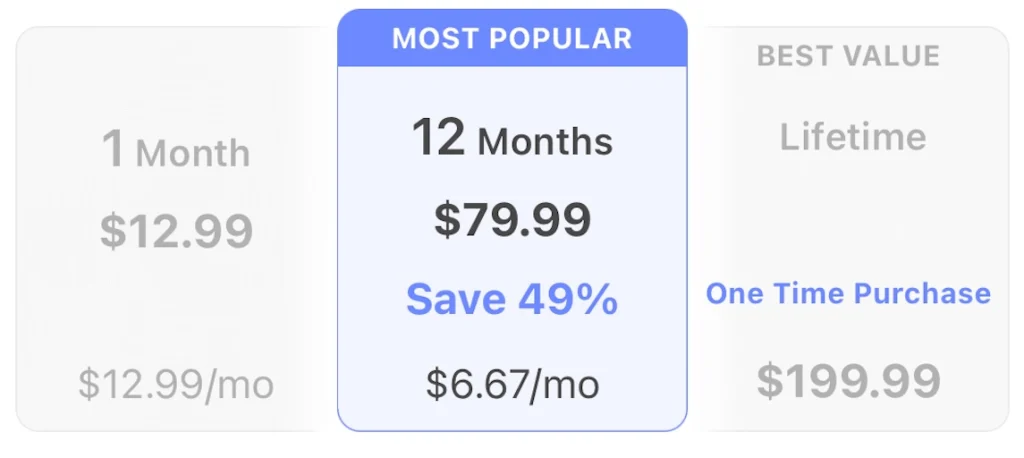
Task: Click the large number 12 in the middle card
Action: 439,137
